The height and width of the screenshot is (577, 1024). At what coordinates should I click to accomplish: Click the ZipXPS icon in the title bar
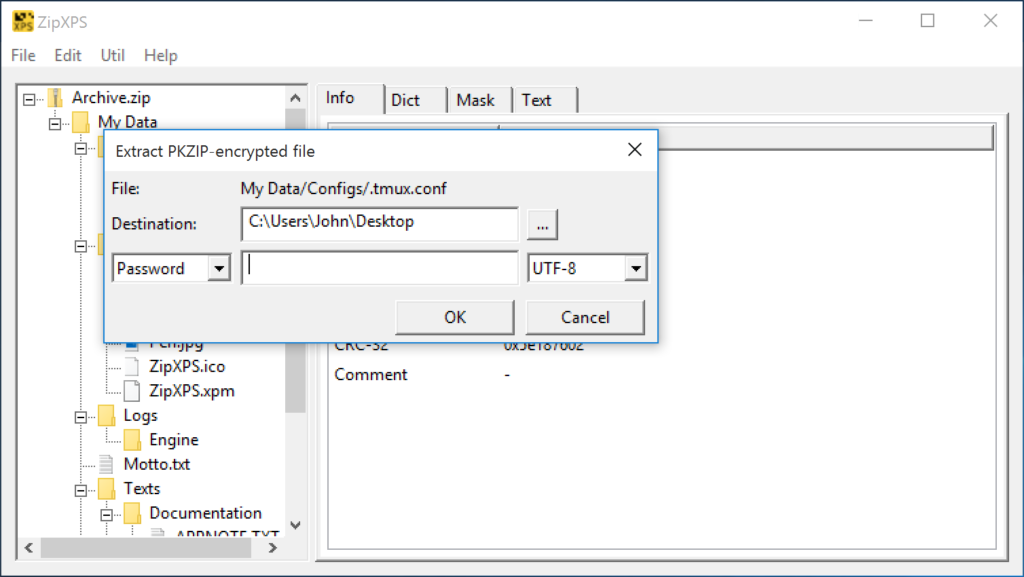[22, 20]
